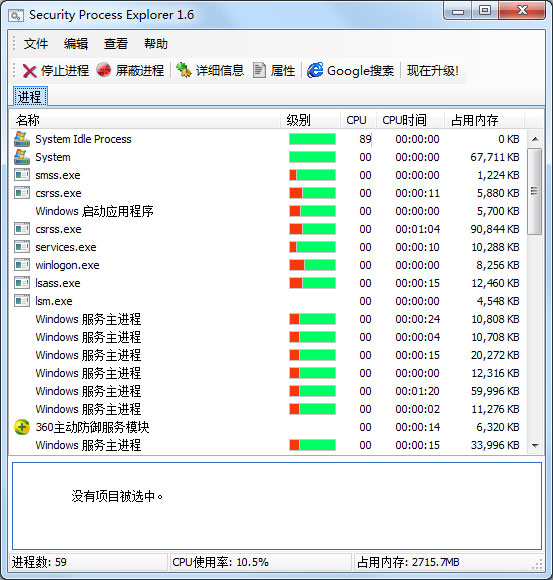Click the smss.exe level bar
553x580 pixels.
coord(312,175)
